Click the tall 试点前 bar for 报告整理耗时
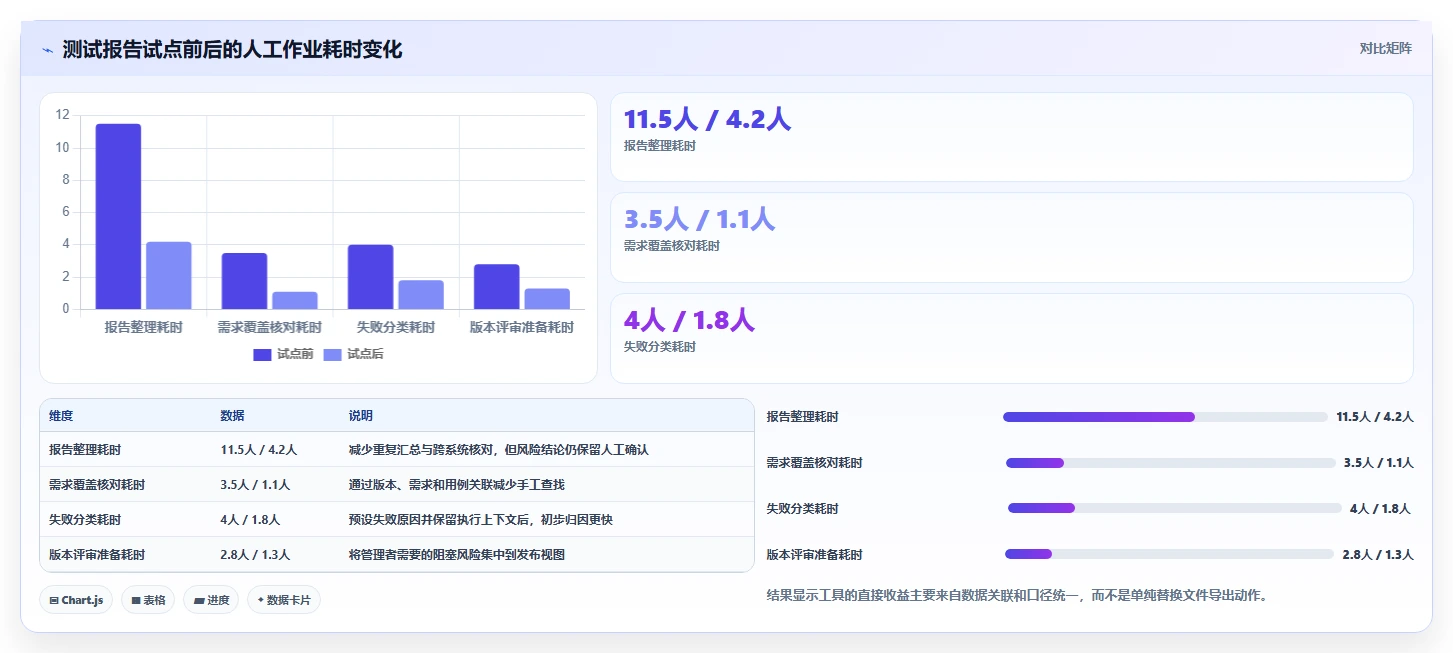 point(118,216)
